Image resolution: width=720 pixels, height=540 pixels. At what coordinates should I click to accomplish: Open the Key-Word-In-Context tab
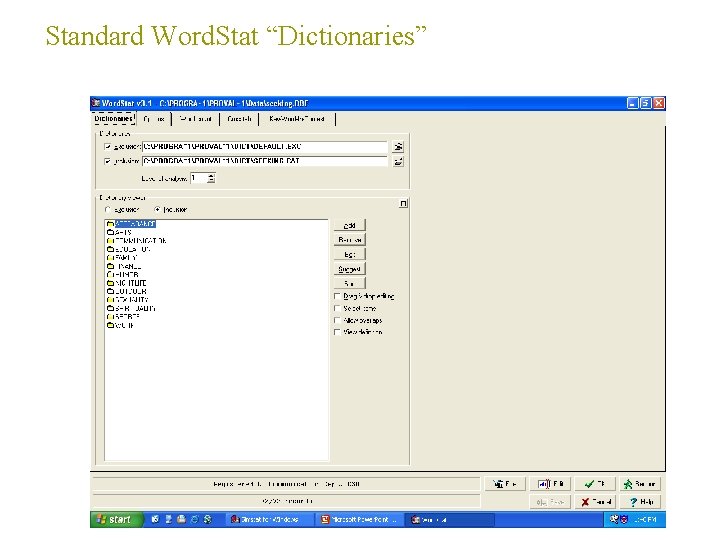tap(297, 119)
